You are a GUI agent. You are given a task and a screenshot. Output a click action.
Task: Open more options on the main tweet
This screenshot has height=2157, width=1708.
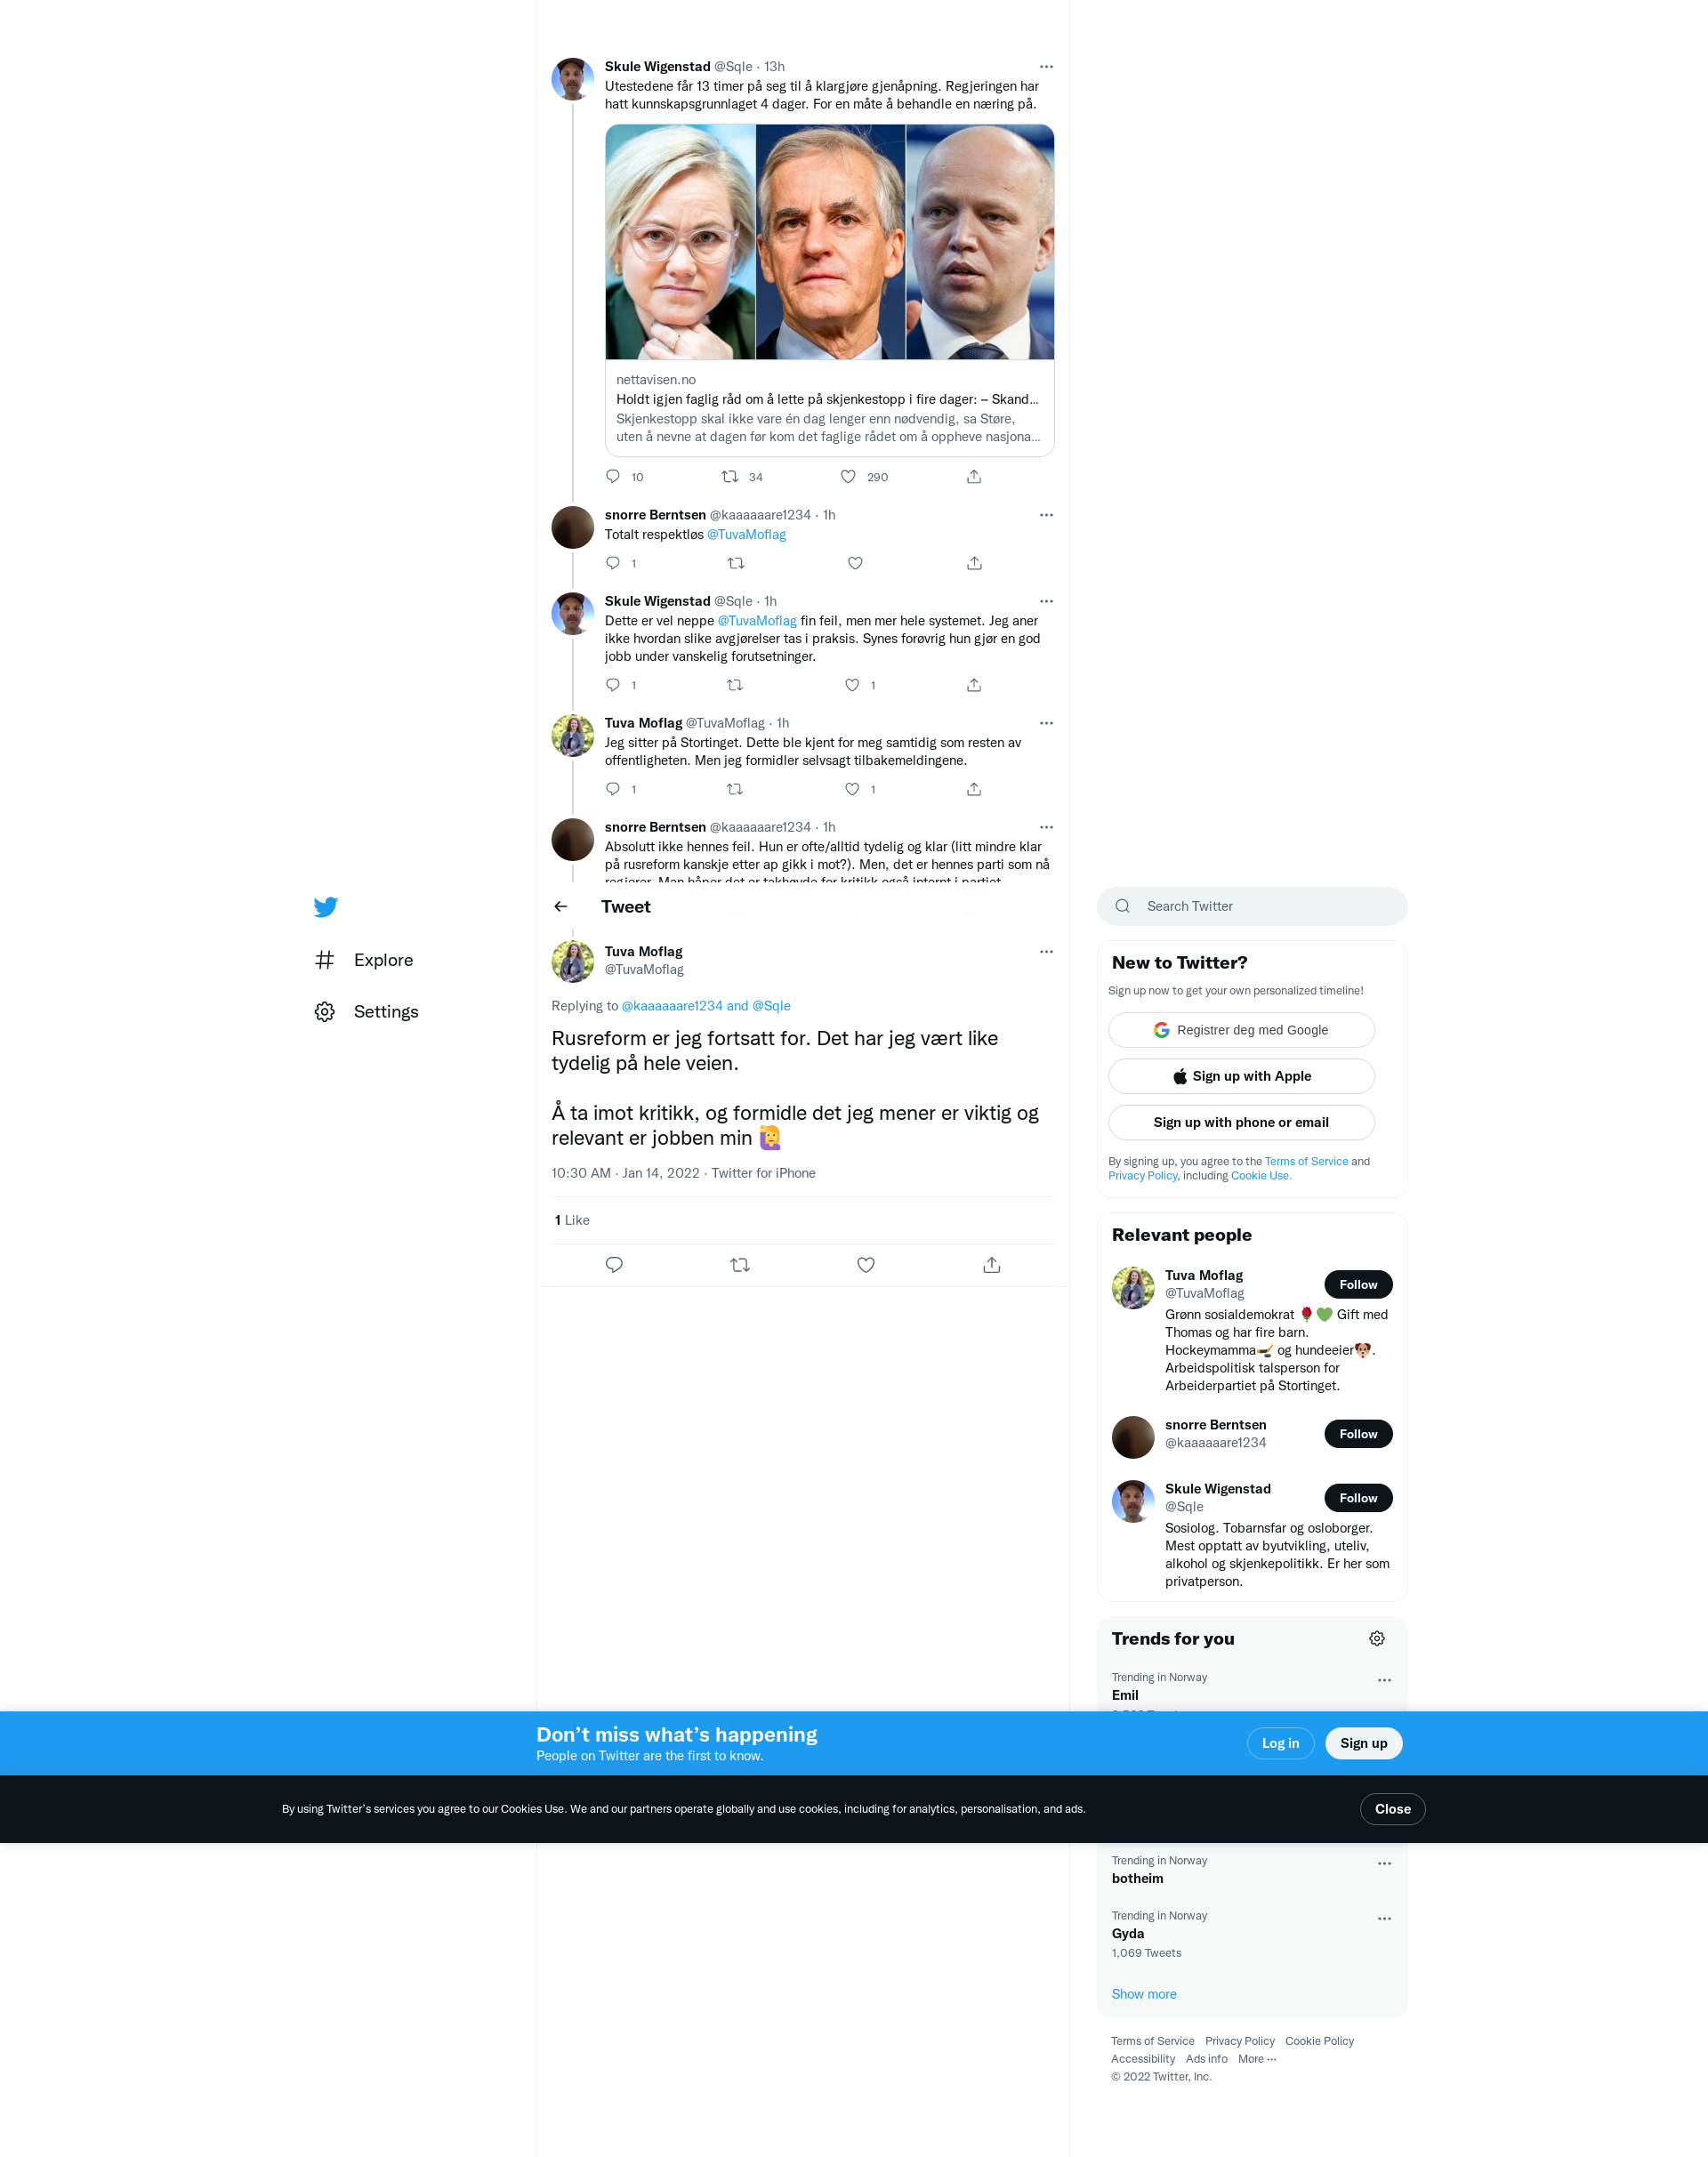1046,952
